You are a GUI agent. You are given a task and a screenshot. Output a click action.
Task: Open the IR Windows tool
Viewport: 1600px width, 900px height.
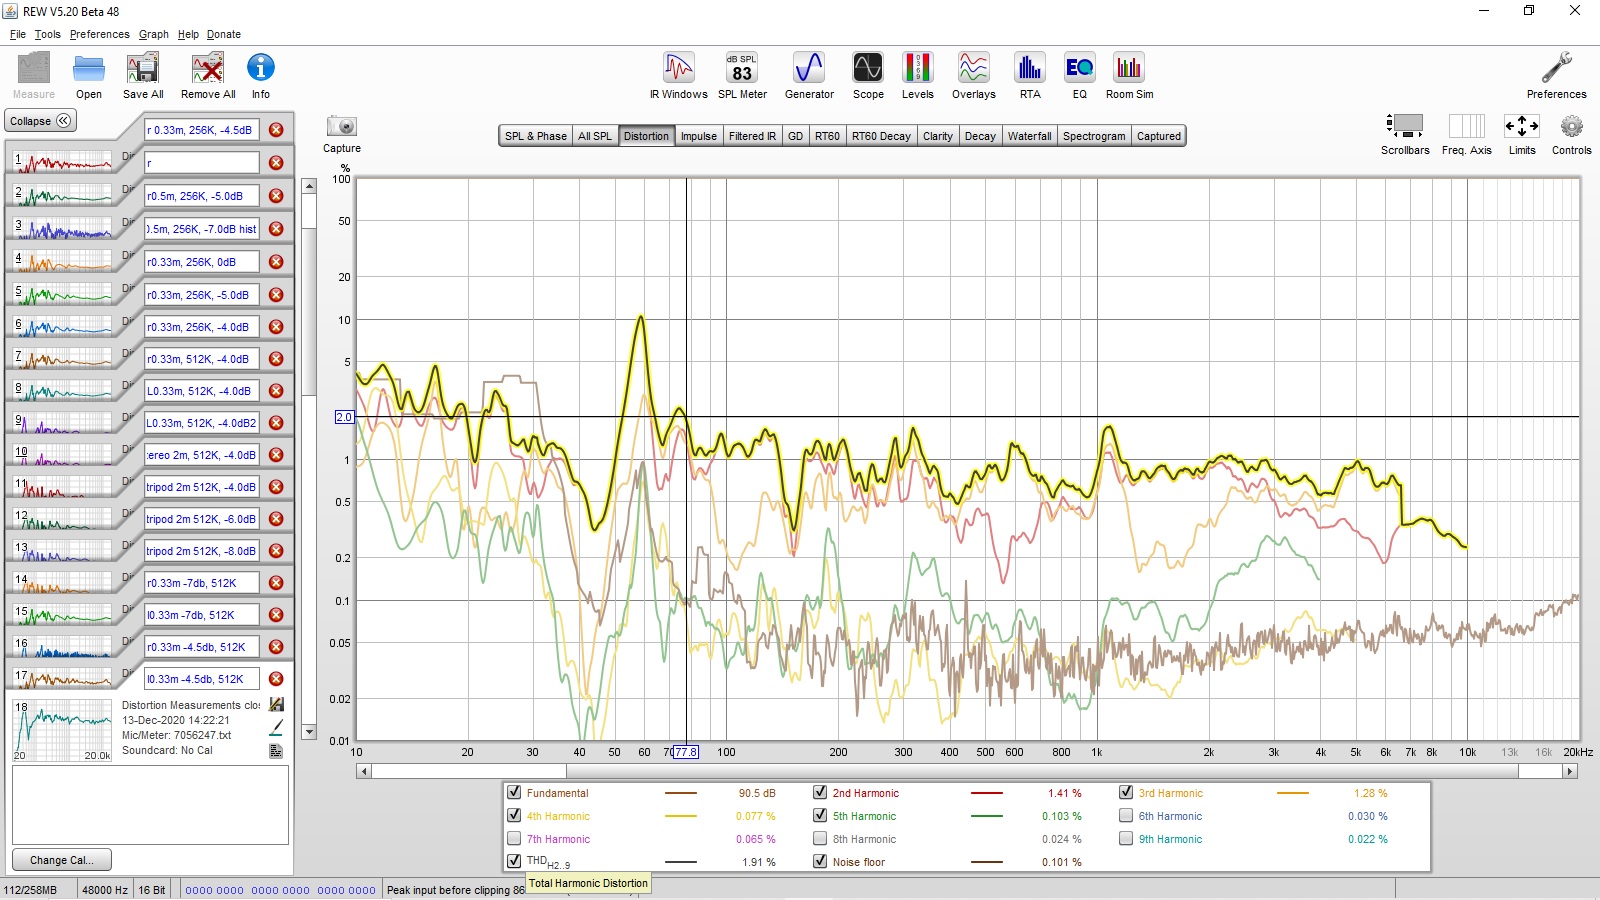679,68
